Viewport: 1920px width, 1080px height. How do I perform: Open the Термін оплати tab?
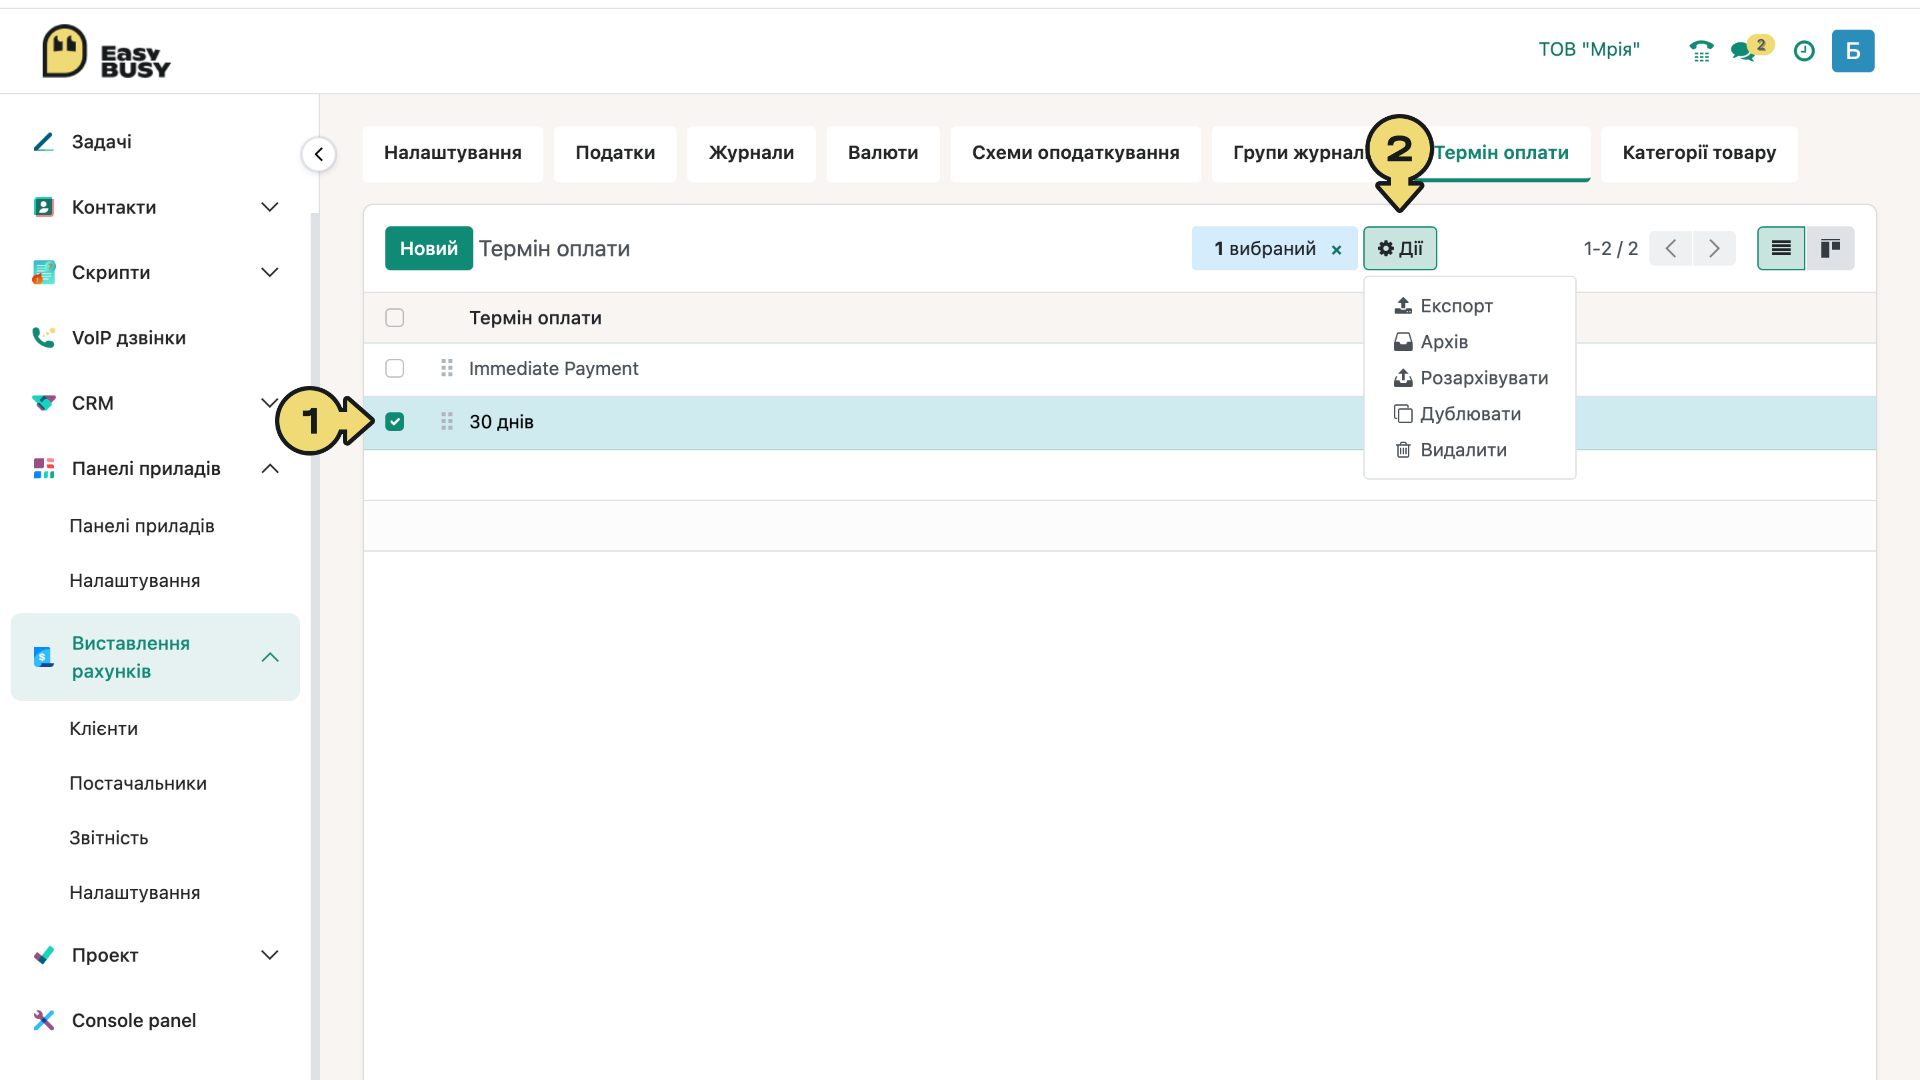pos(1501,153)
